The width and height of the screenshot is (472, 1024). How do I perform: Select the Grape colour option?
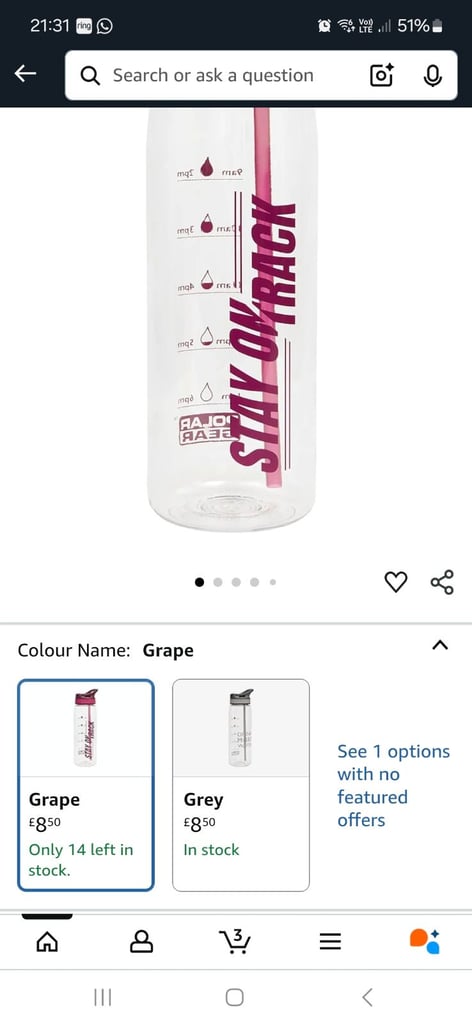[86, 785]
